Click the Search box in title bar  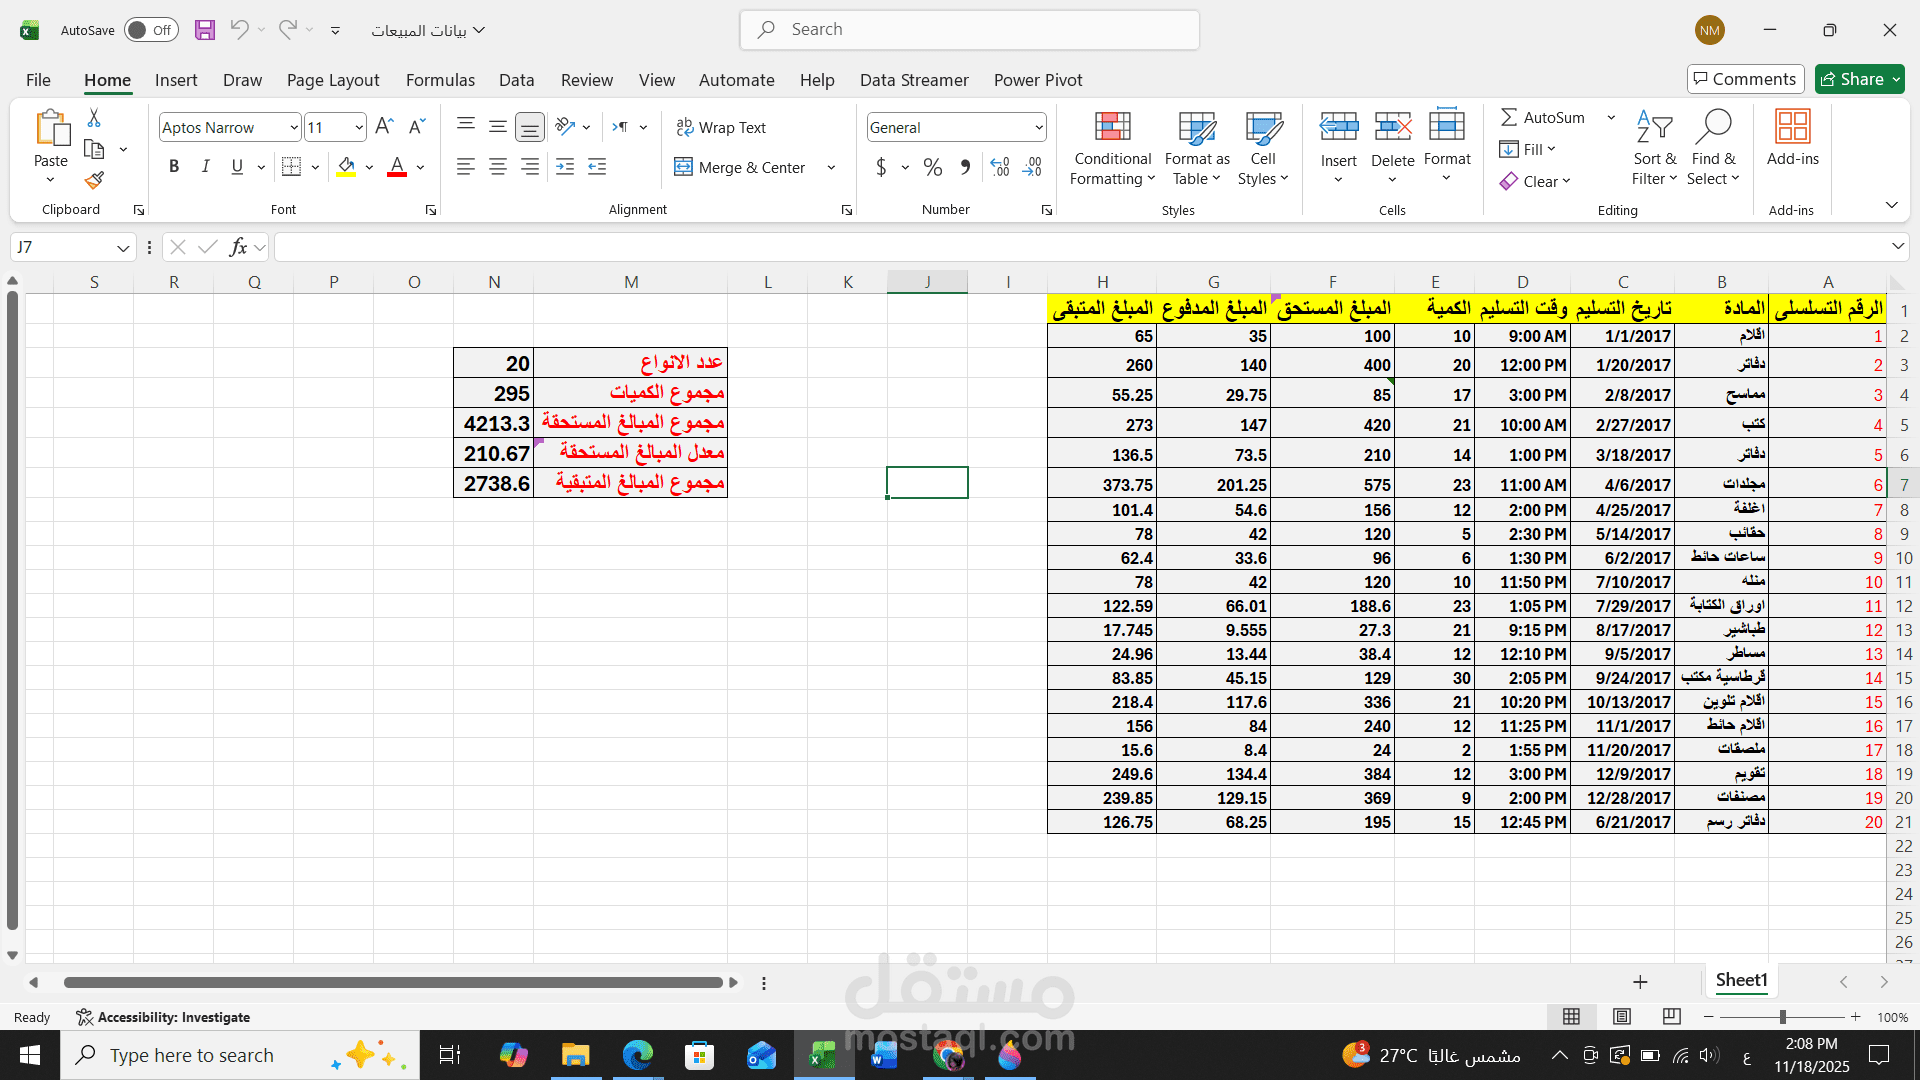coord(970,30)
